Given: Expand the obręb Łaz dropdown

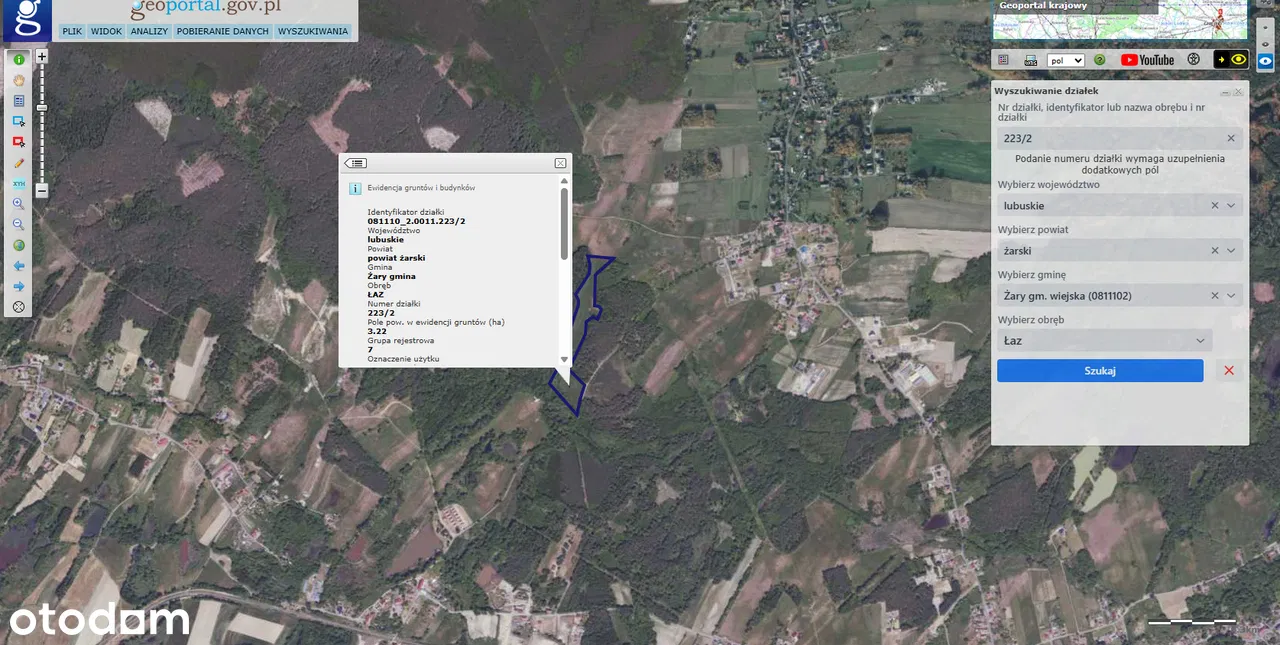Looking at the screenshot, I should tap(1201, 341).
